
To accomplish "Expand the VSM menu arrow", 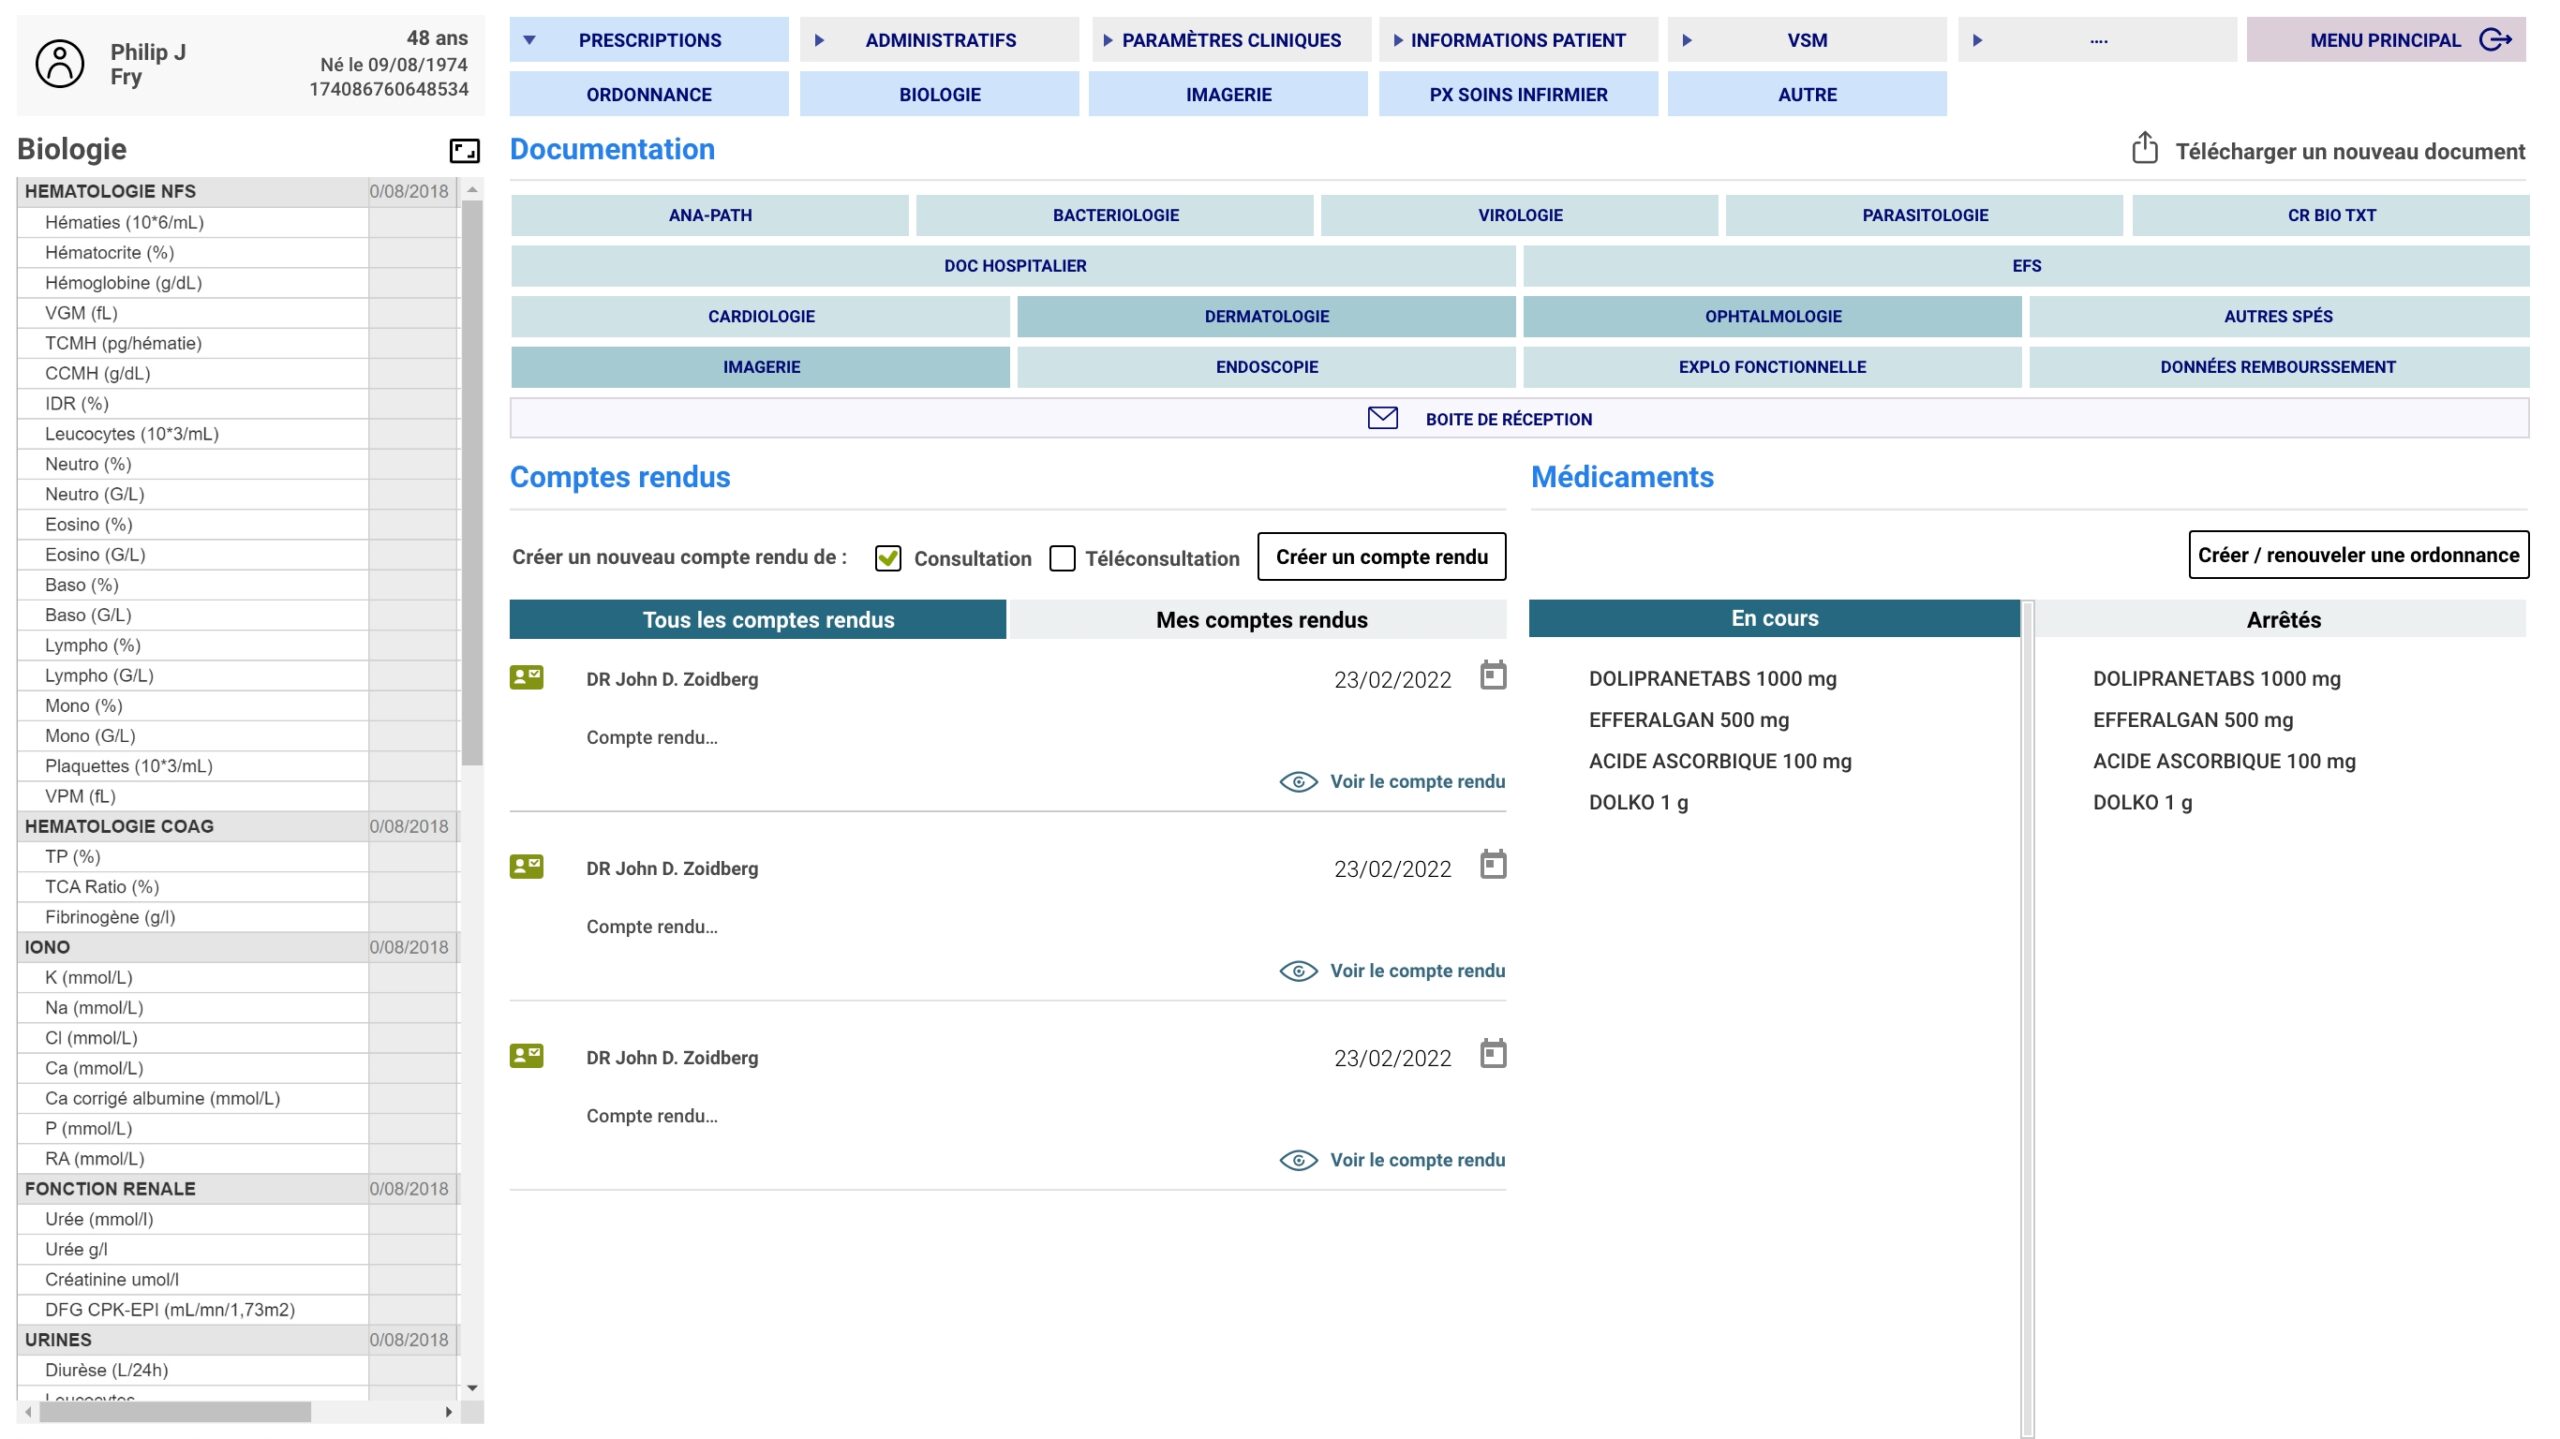I will click(1687, 40).
